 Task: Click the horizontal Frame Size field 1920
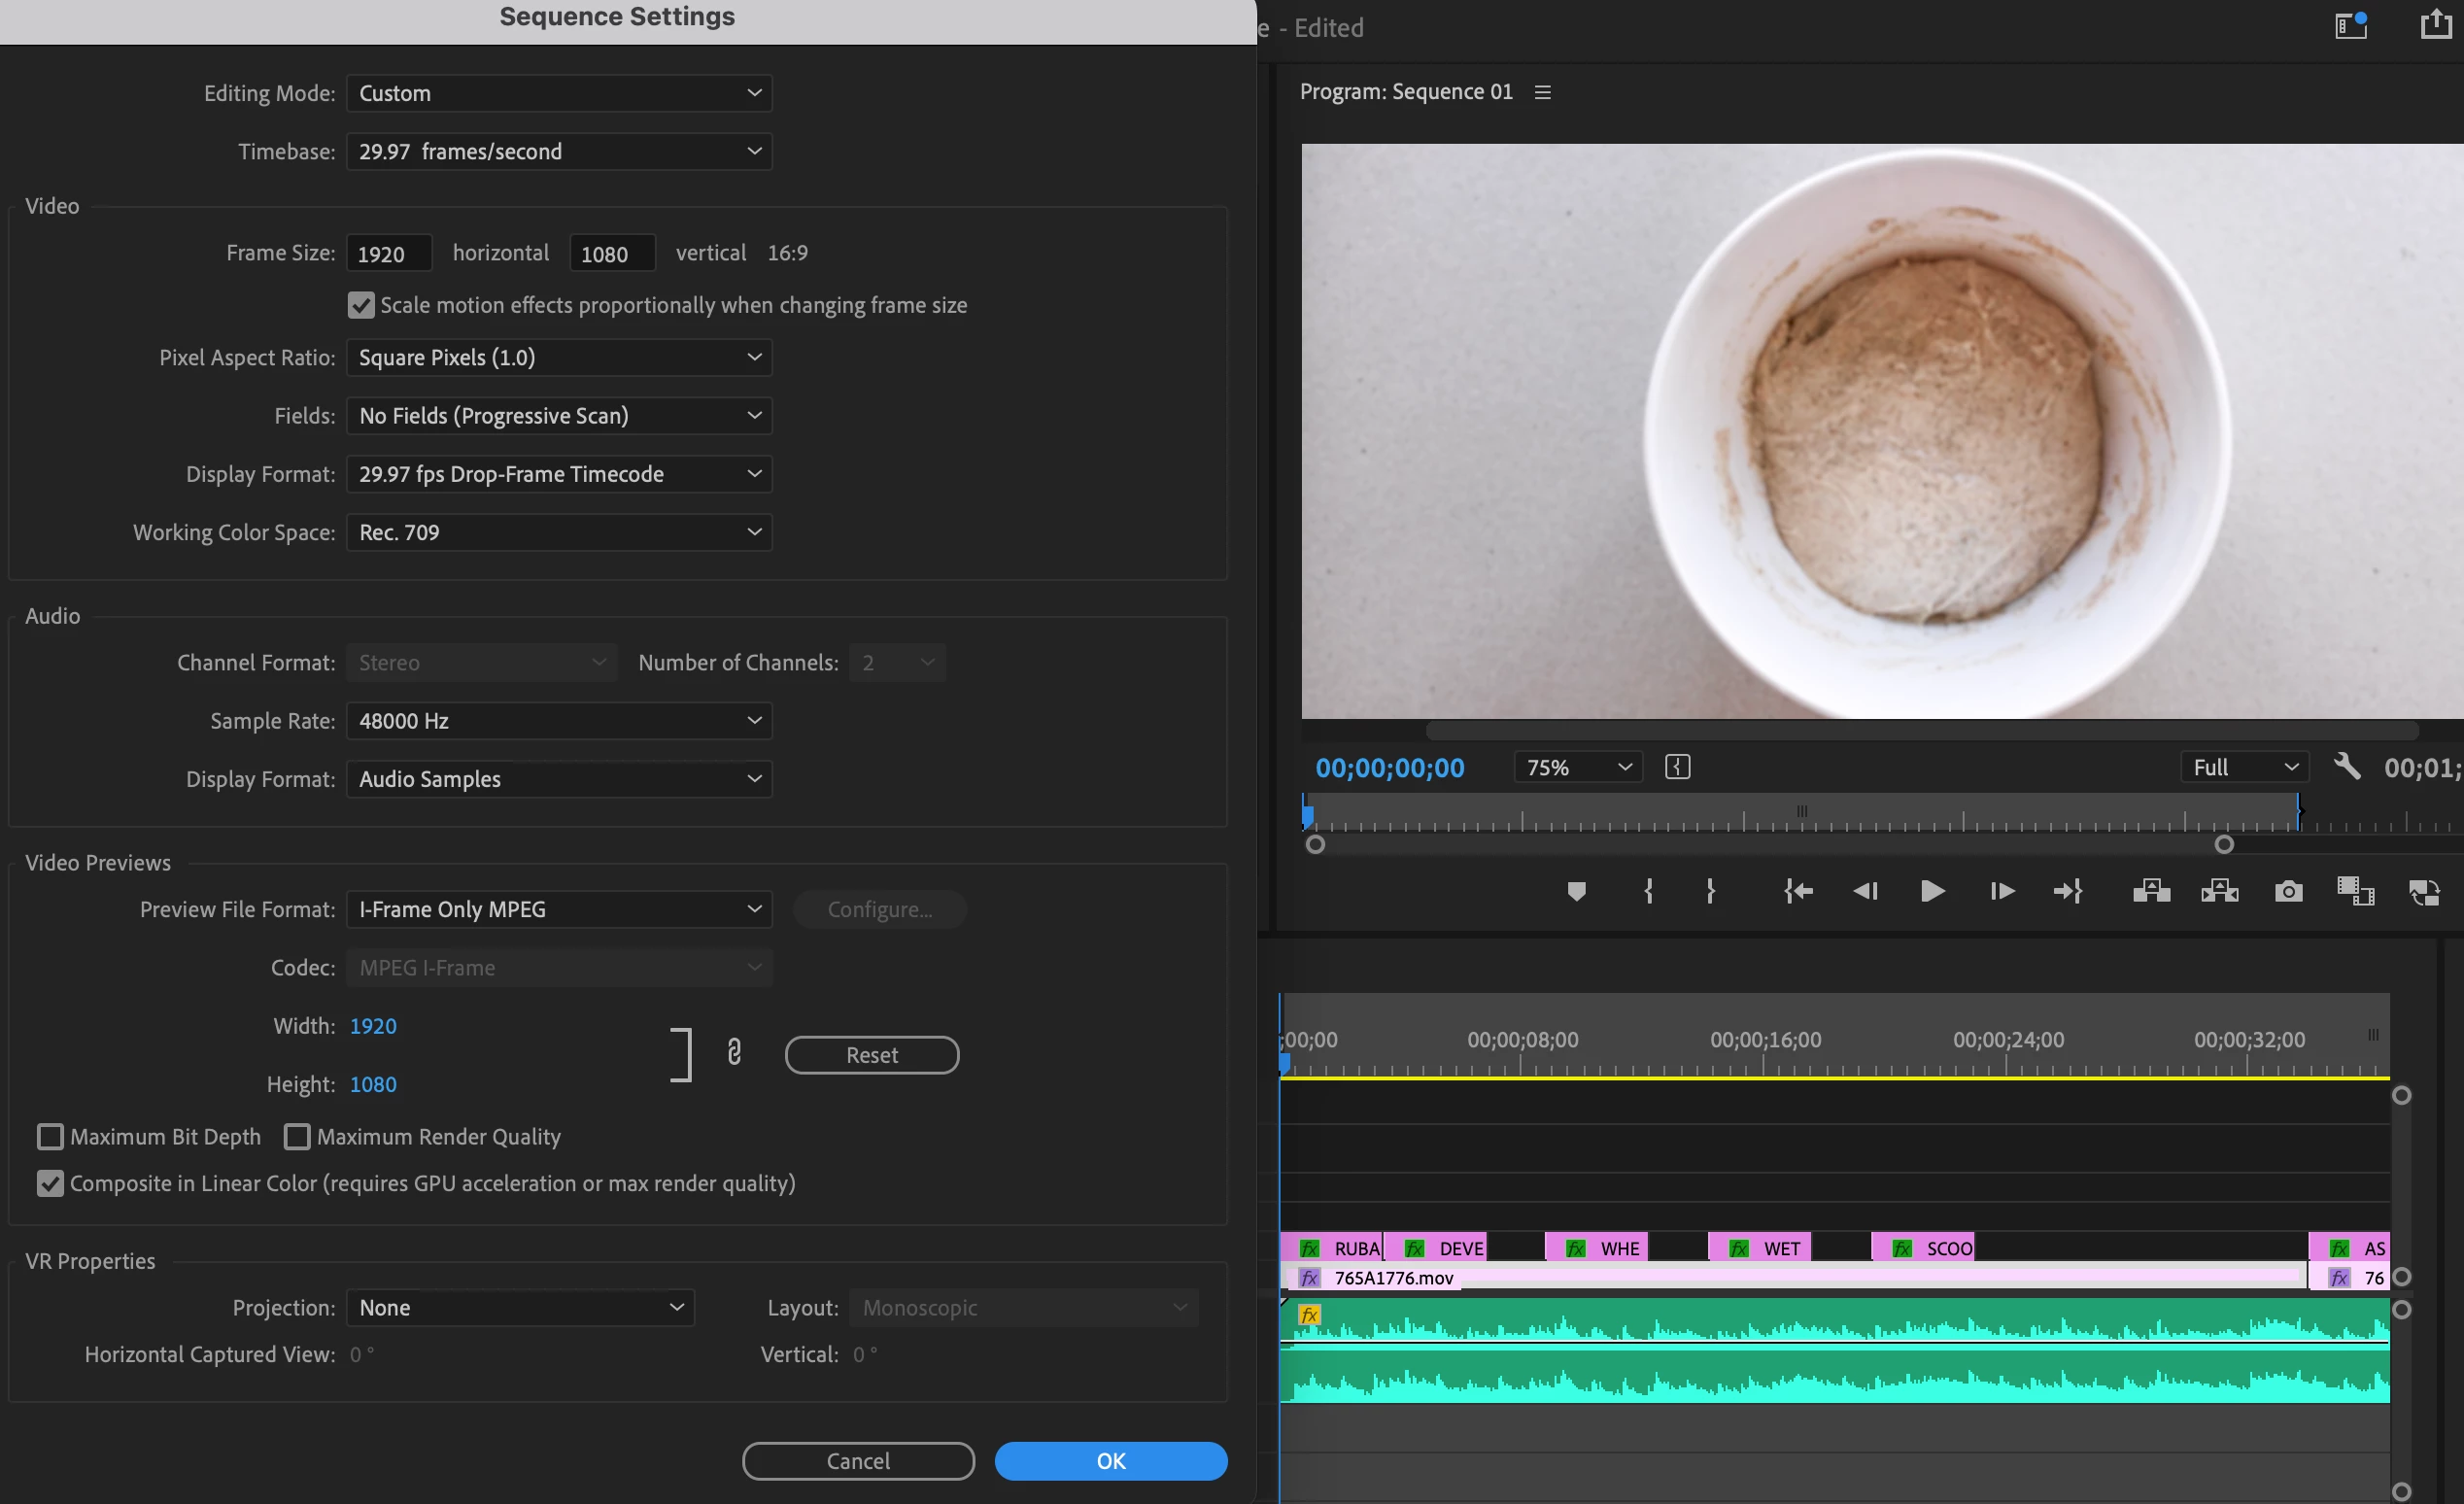tap(389, 254)
